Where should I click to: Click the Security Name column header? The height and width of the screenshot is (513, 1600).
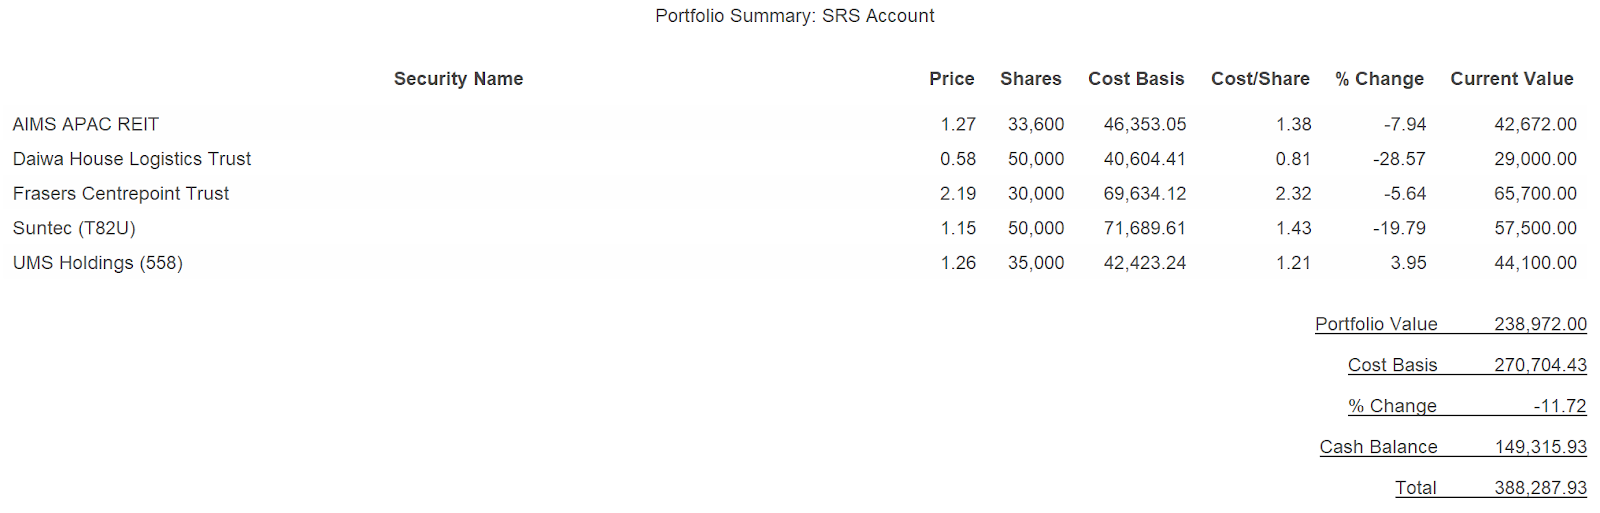point(458,79)
